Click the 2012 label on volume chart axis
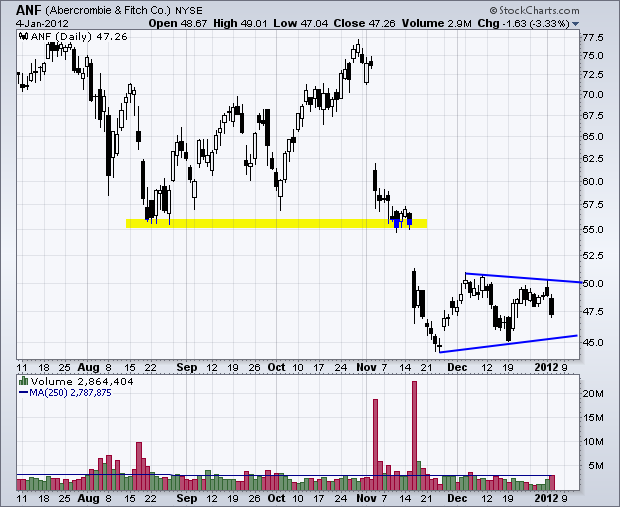Viewport: 620px width, 507px height. (546, 498)
